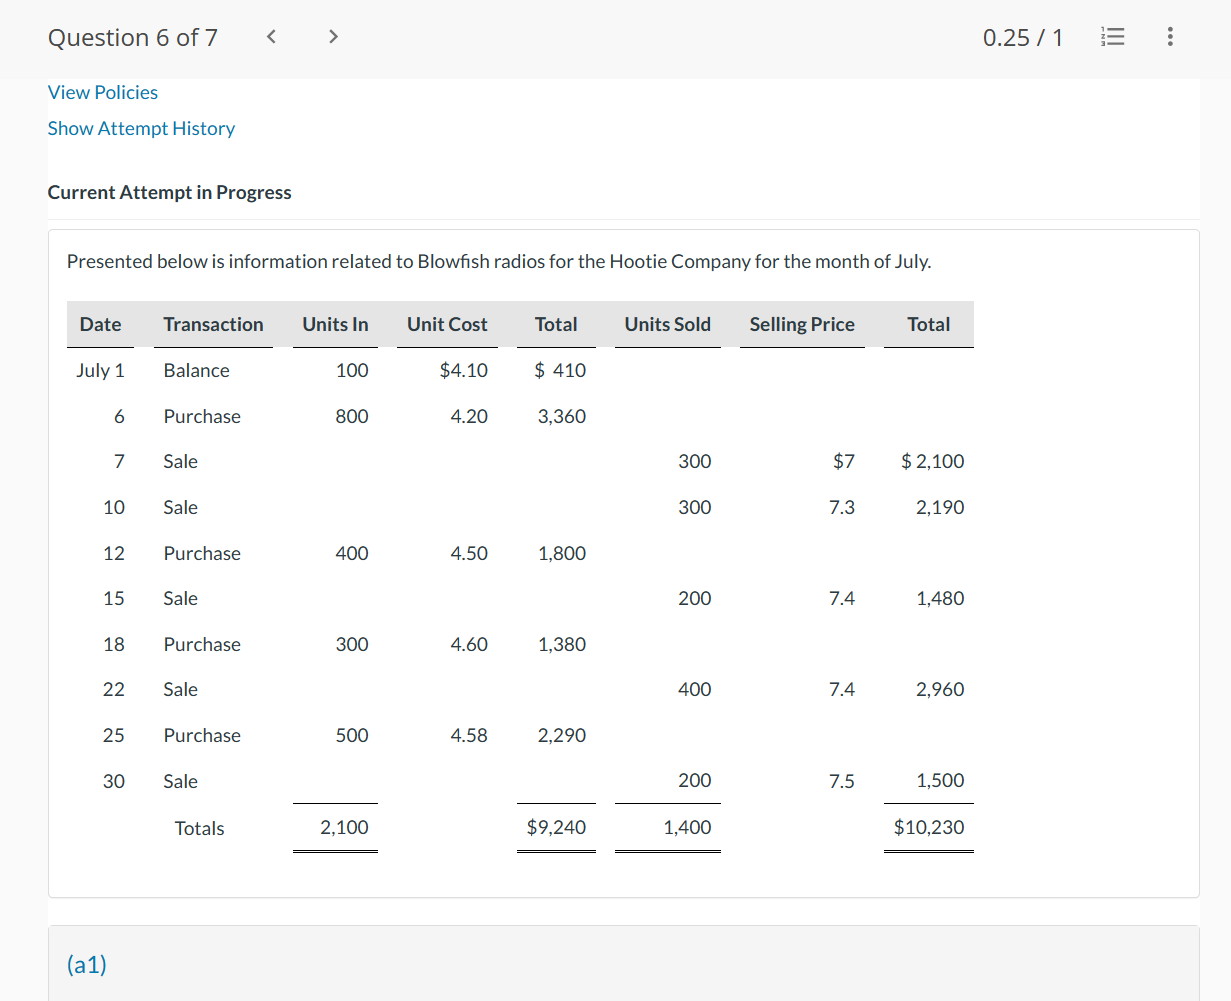
Task: Click the 0.25 / 1 score
Action: coord(1023,37)
